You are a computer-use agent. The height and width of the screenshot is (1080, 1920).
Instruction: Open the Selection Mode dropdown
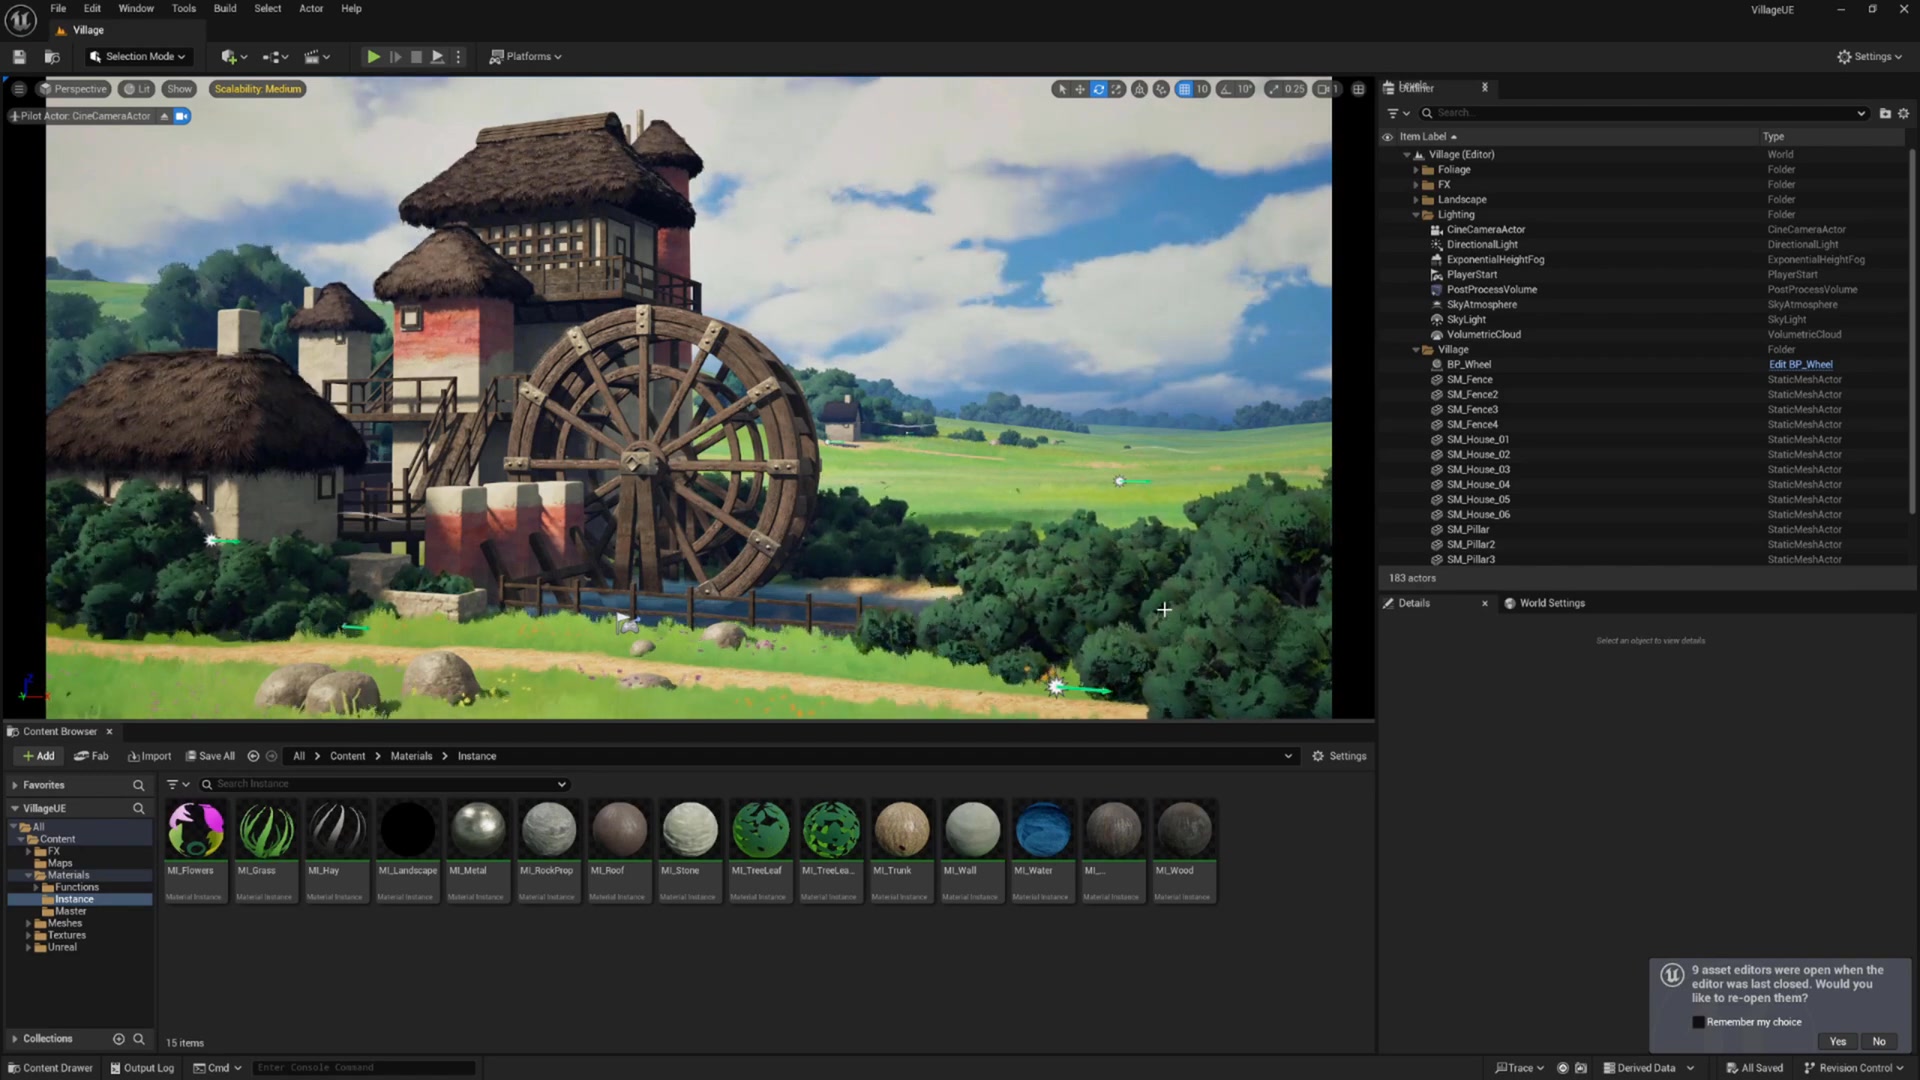click(137, 57)
